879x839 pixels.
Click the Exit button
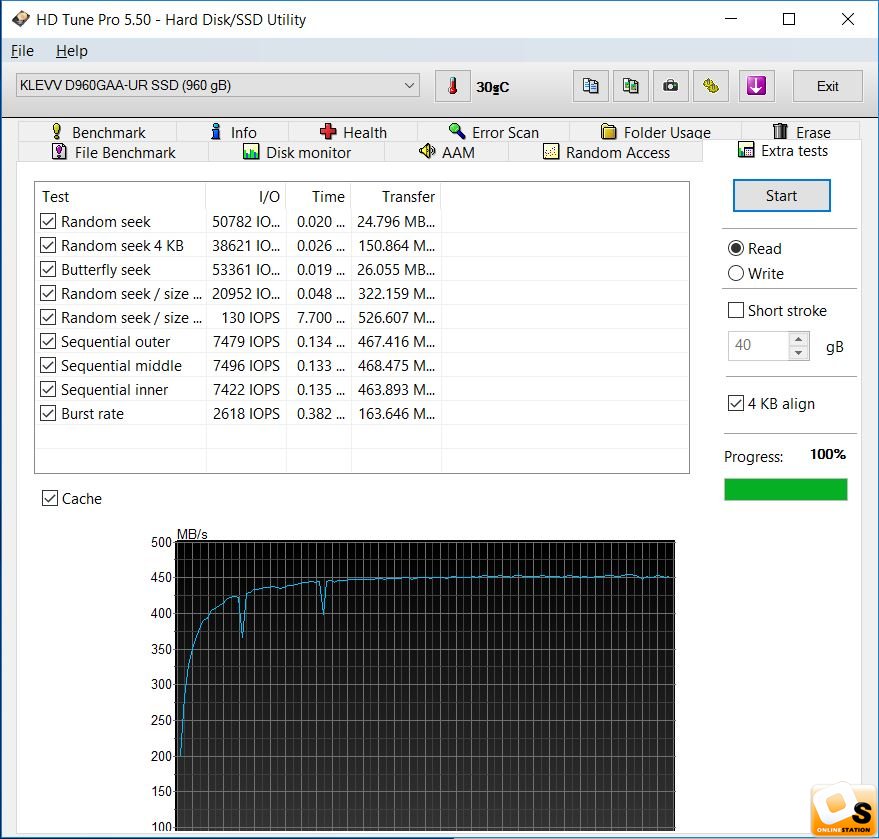[x=827, y=86]
